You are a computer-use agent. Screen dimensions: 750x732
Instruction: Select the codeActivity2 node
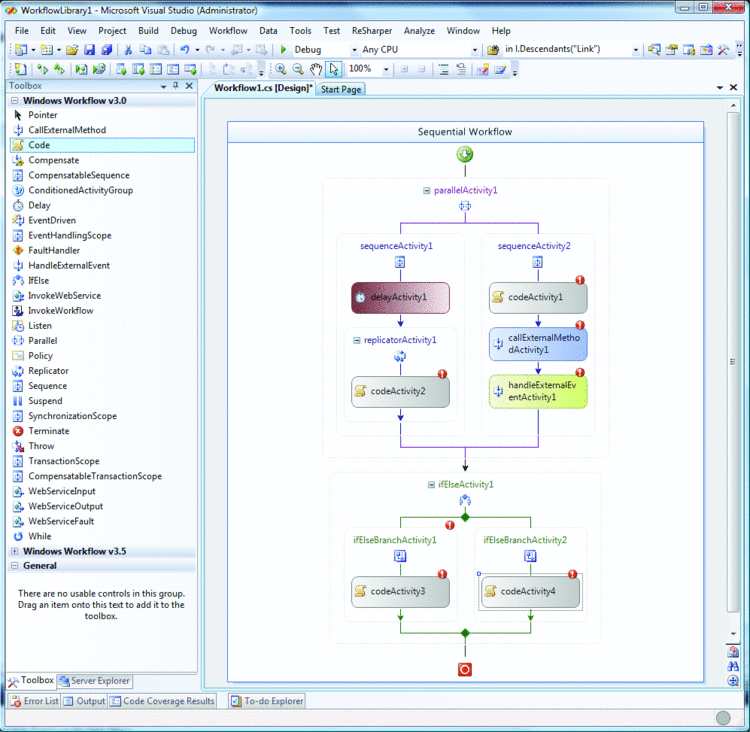(400, 391)
